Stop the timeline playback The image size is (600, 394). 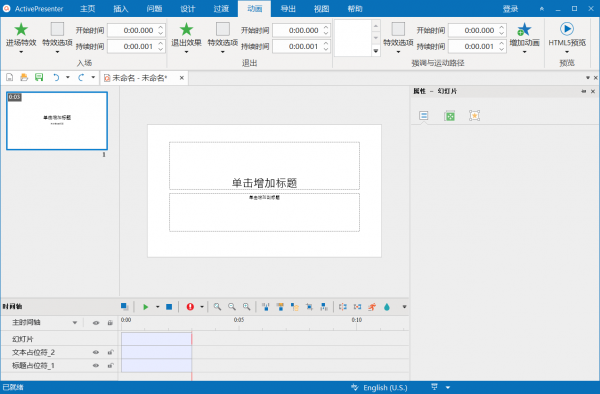pyautogui.click(x=169, y=307)
